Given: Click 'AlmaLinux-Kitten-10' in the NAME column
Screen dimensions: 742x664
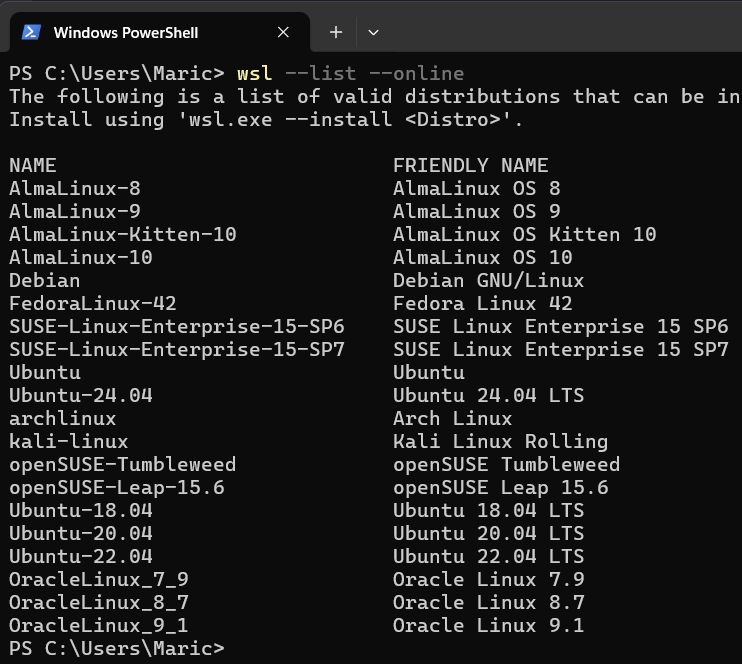Looking at the screenshot, I should click(x=122, y=234).
